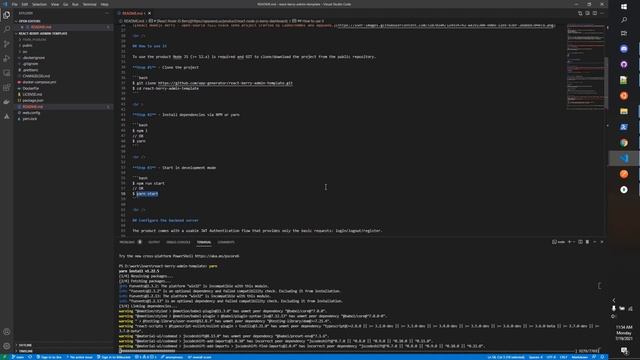Viewport: 640px width, 360px height.
Task: Close README.md in Open Editors list
Action: pyautogui.click(x=22, y=27)
